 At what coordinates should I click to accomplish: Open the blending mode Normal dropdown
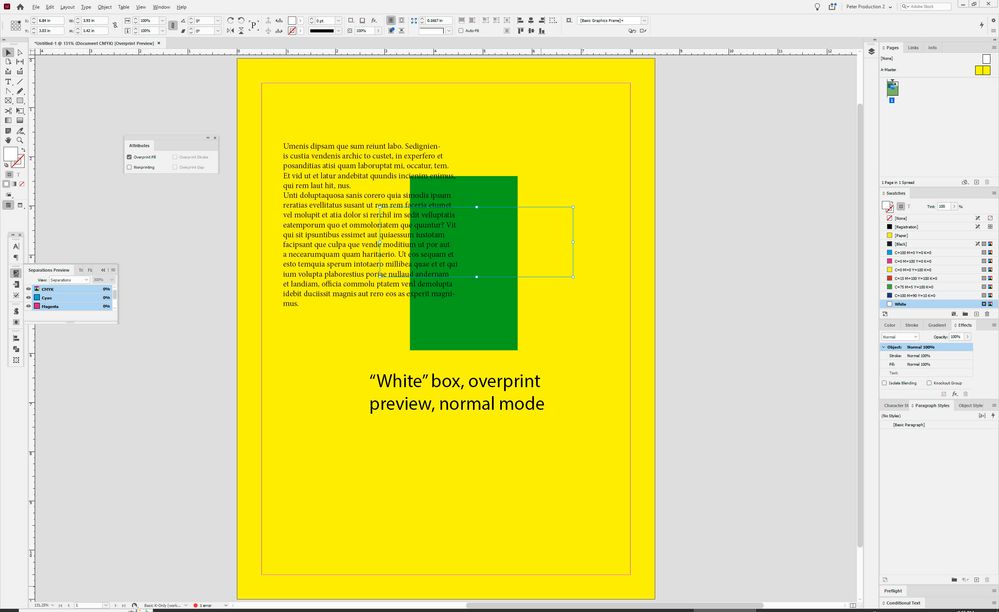901,337
